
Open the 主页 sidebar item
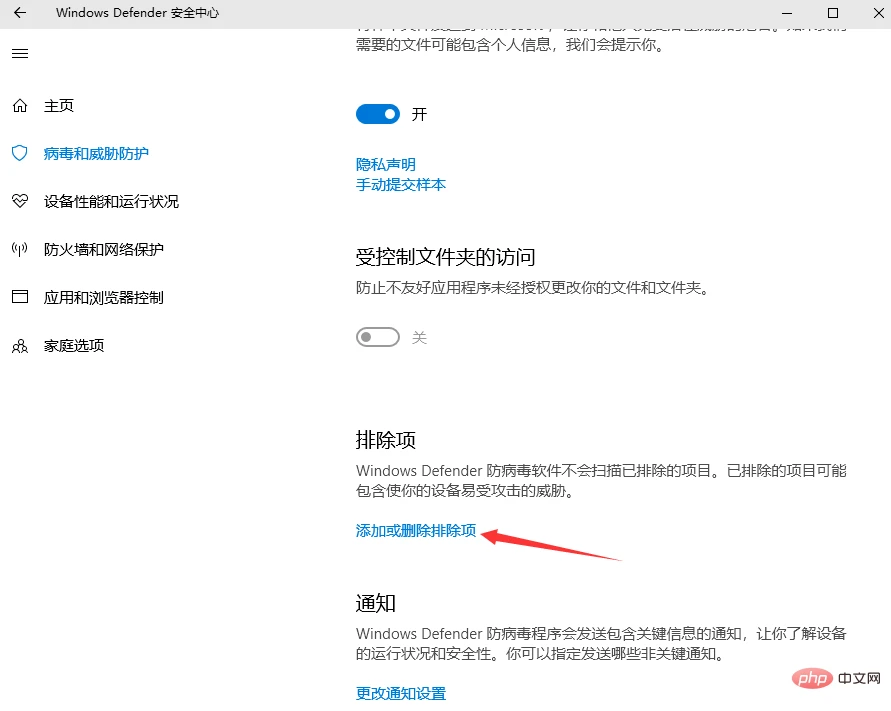coord(59,106)
